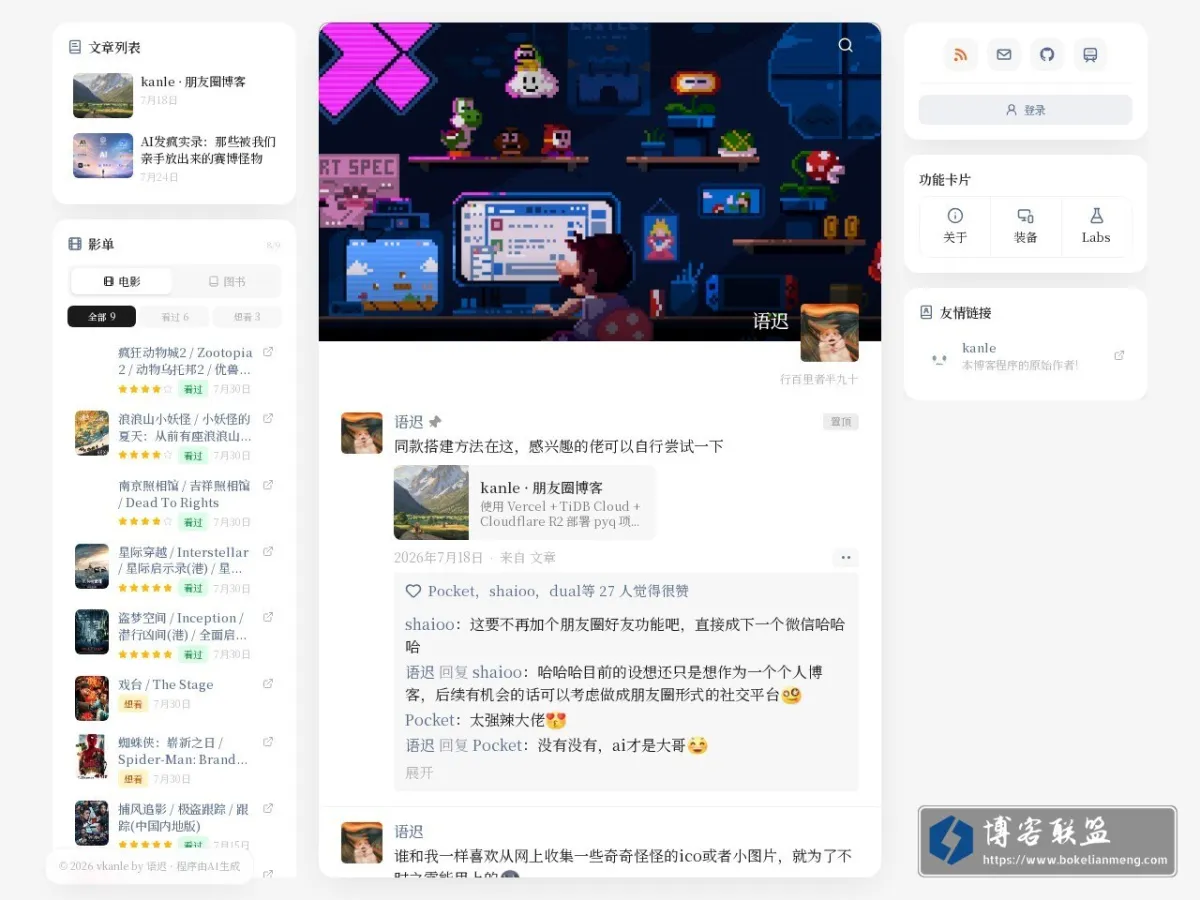The image size is (1200, 900).
Task: Open the 关于 about card
Action: [x=955, y=226]
